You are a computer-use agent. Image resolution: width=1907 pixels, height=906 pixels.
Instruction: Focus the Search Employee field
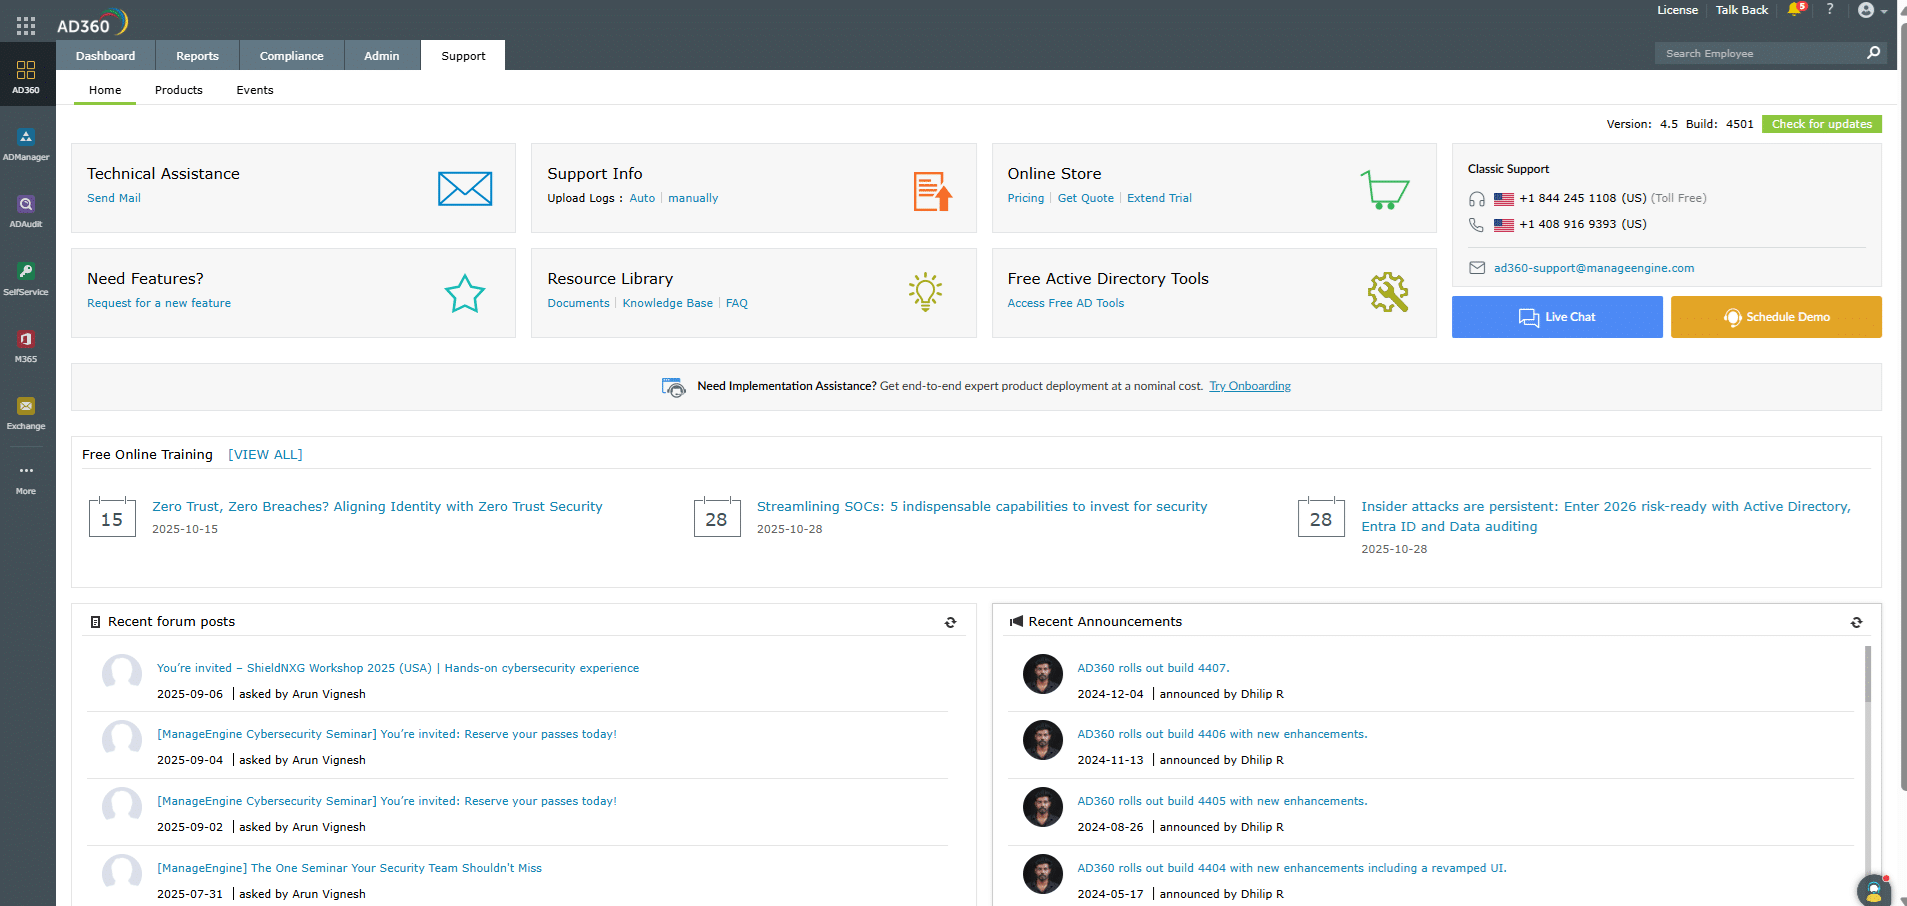pyautogui.click(x=1758, y=53)
